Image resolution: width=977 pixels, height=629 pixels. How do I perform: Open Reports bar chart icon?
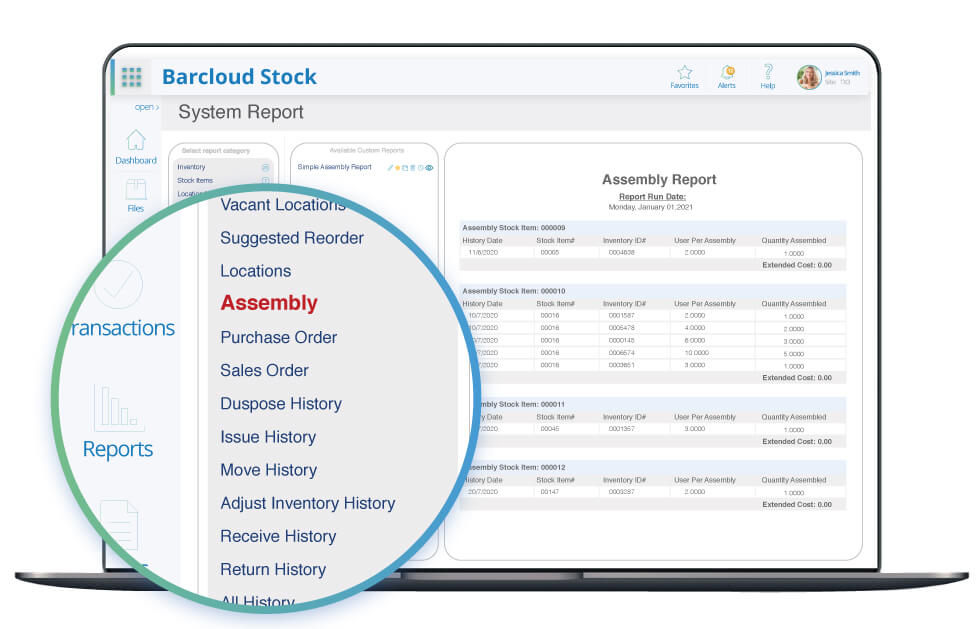(x=118, y=408)
